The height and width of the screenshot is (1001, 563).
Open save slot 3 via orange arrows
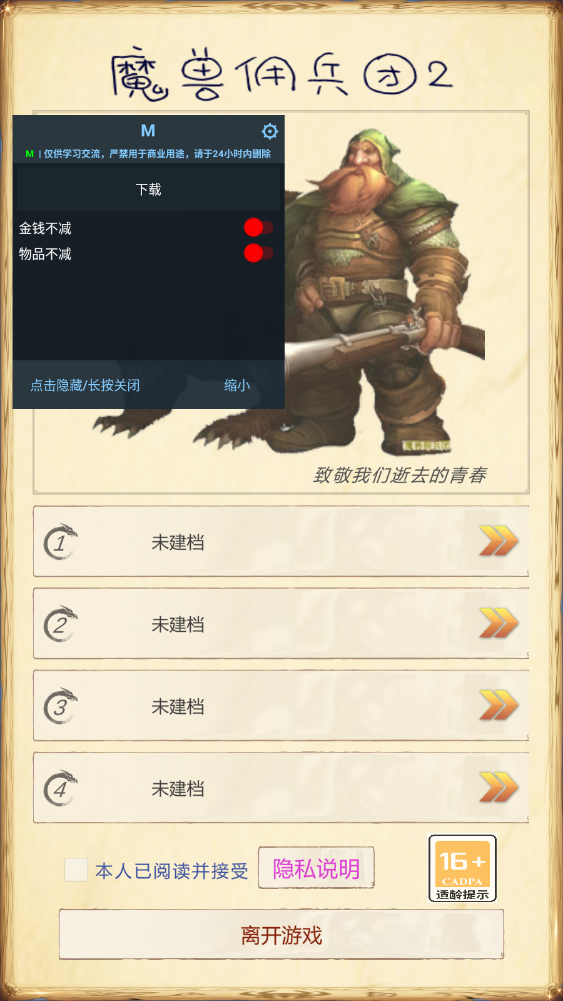coord(499,705)
